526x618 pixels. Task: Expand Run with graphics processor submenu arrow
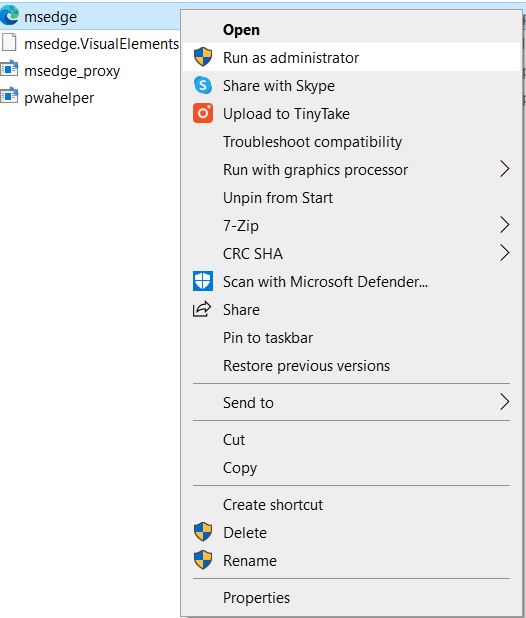[x=505, y=169]
